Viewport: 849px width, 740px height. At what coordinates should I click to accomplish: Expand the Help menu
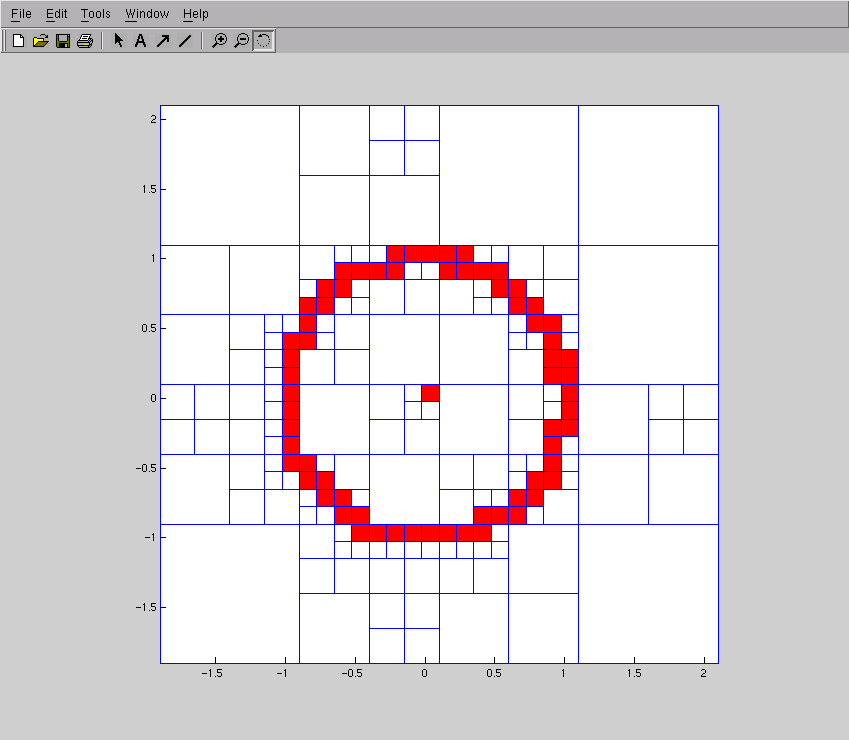(196, 14)
